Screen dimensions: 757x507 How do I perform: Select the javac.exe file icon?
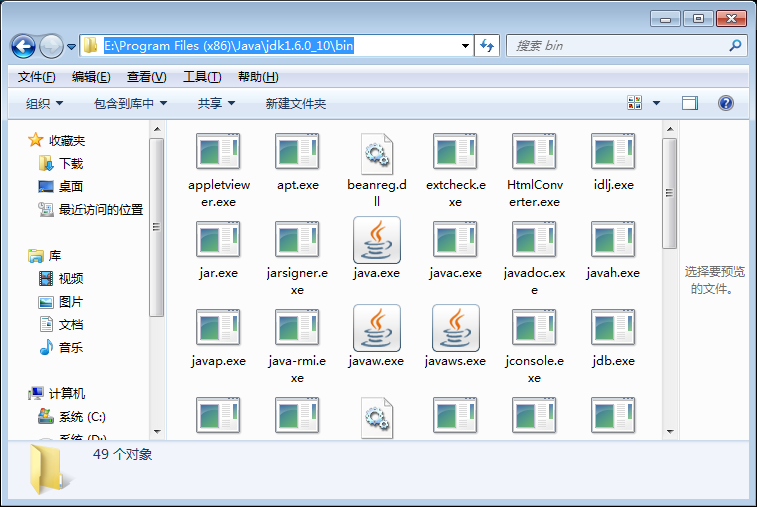coord(455,240)
